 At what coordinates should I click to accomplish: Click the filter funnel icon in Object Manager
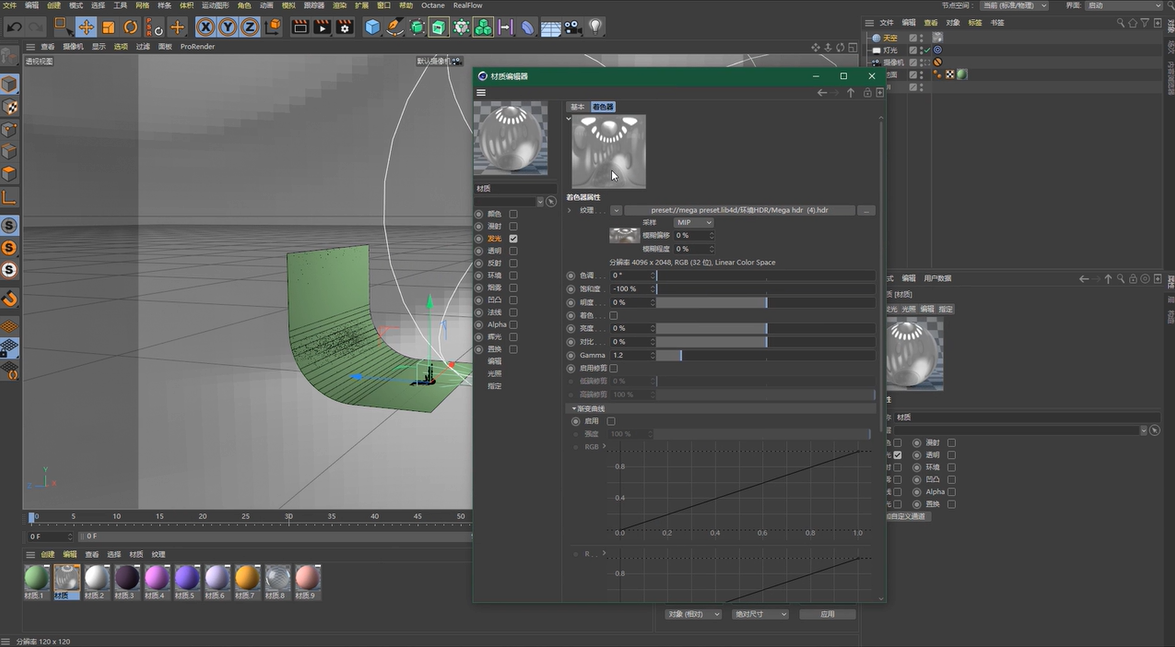coord(1144,22)
